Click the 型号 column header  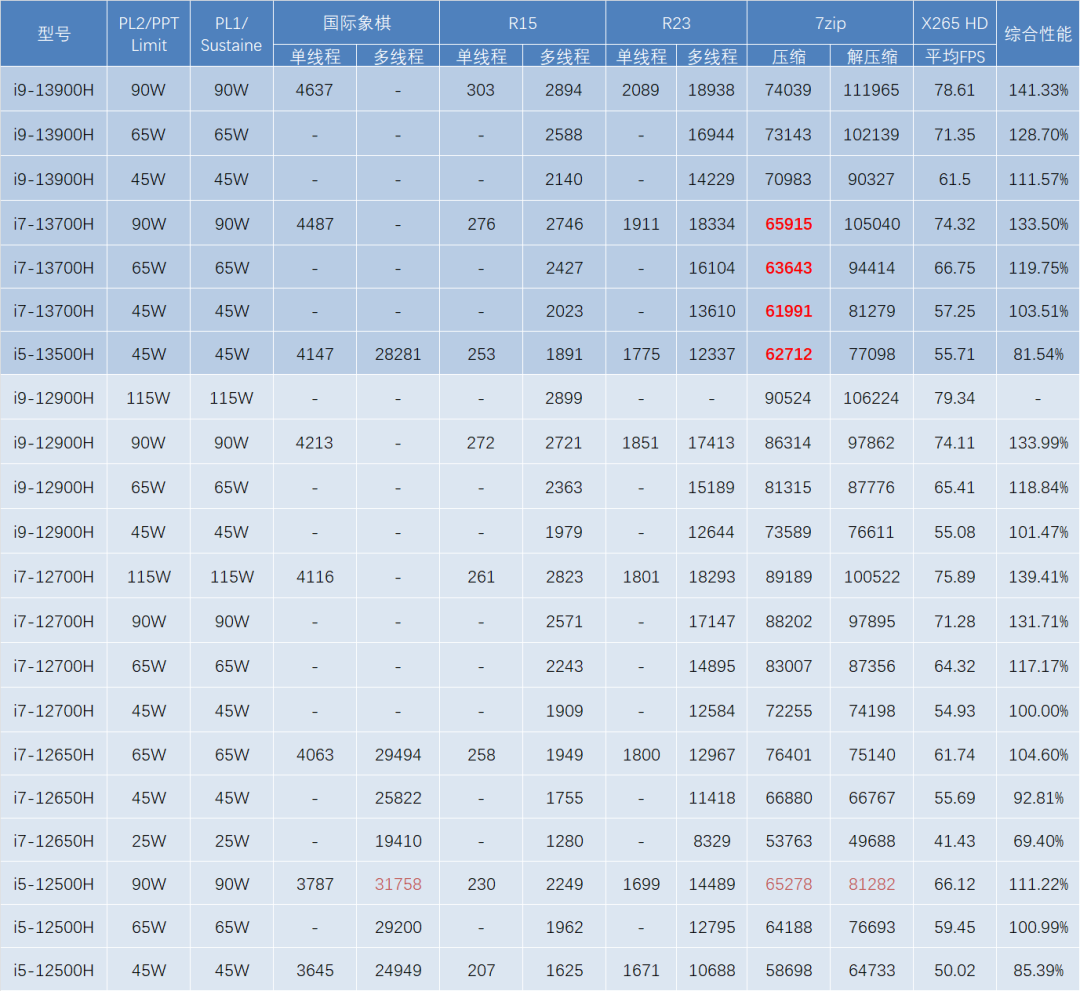pyautogui.click(x=54, y=34)
